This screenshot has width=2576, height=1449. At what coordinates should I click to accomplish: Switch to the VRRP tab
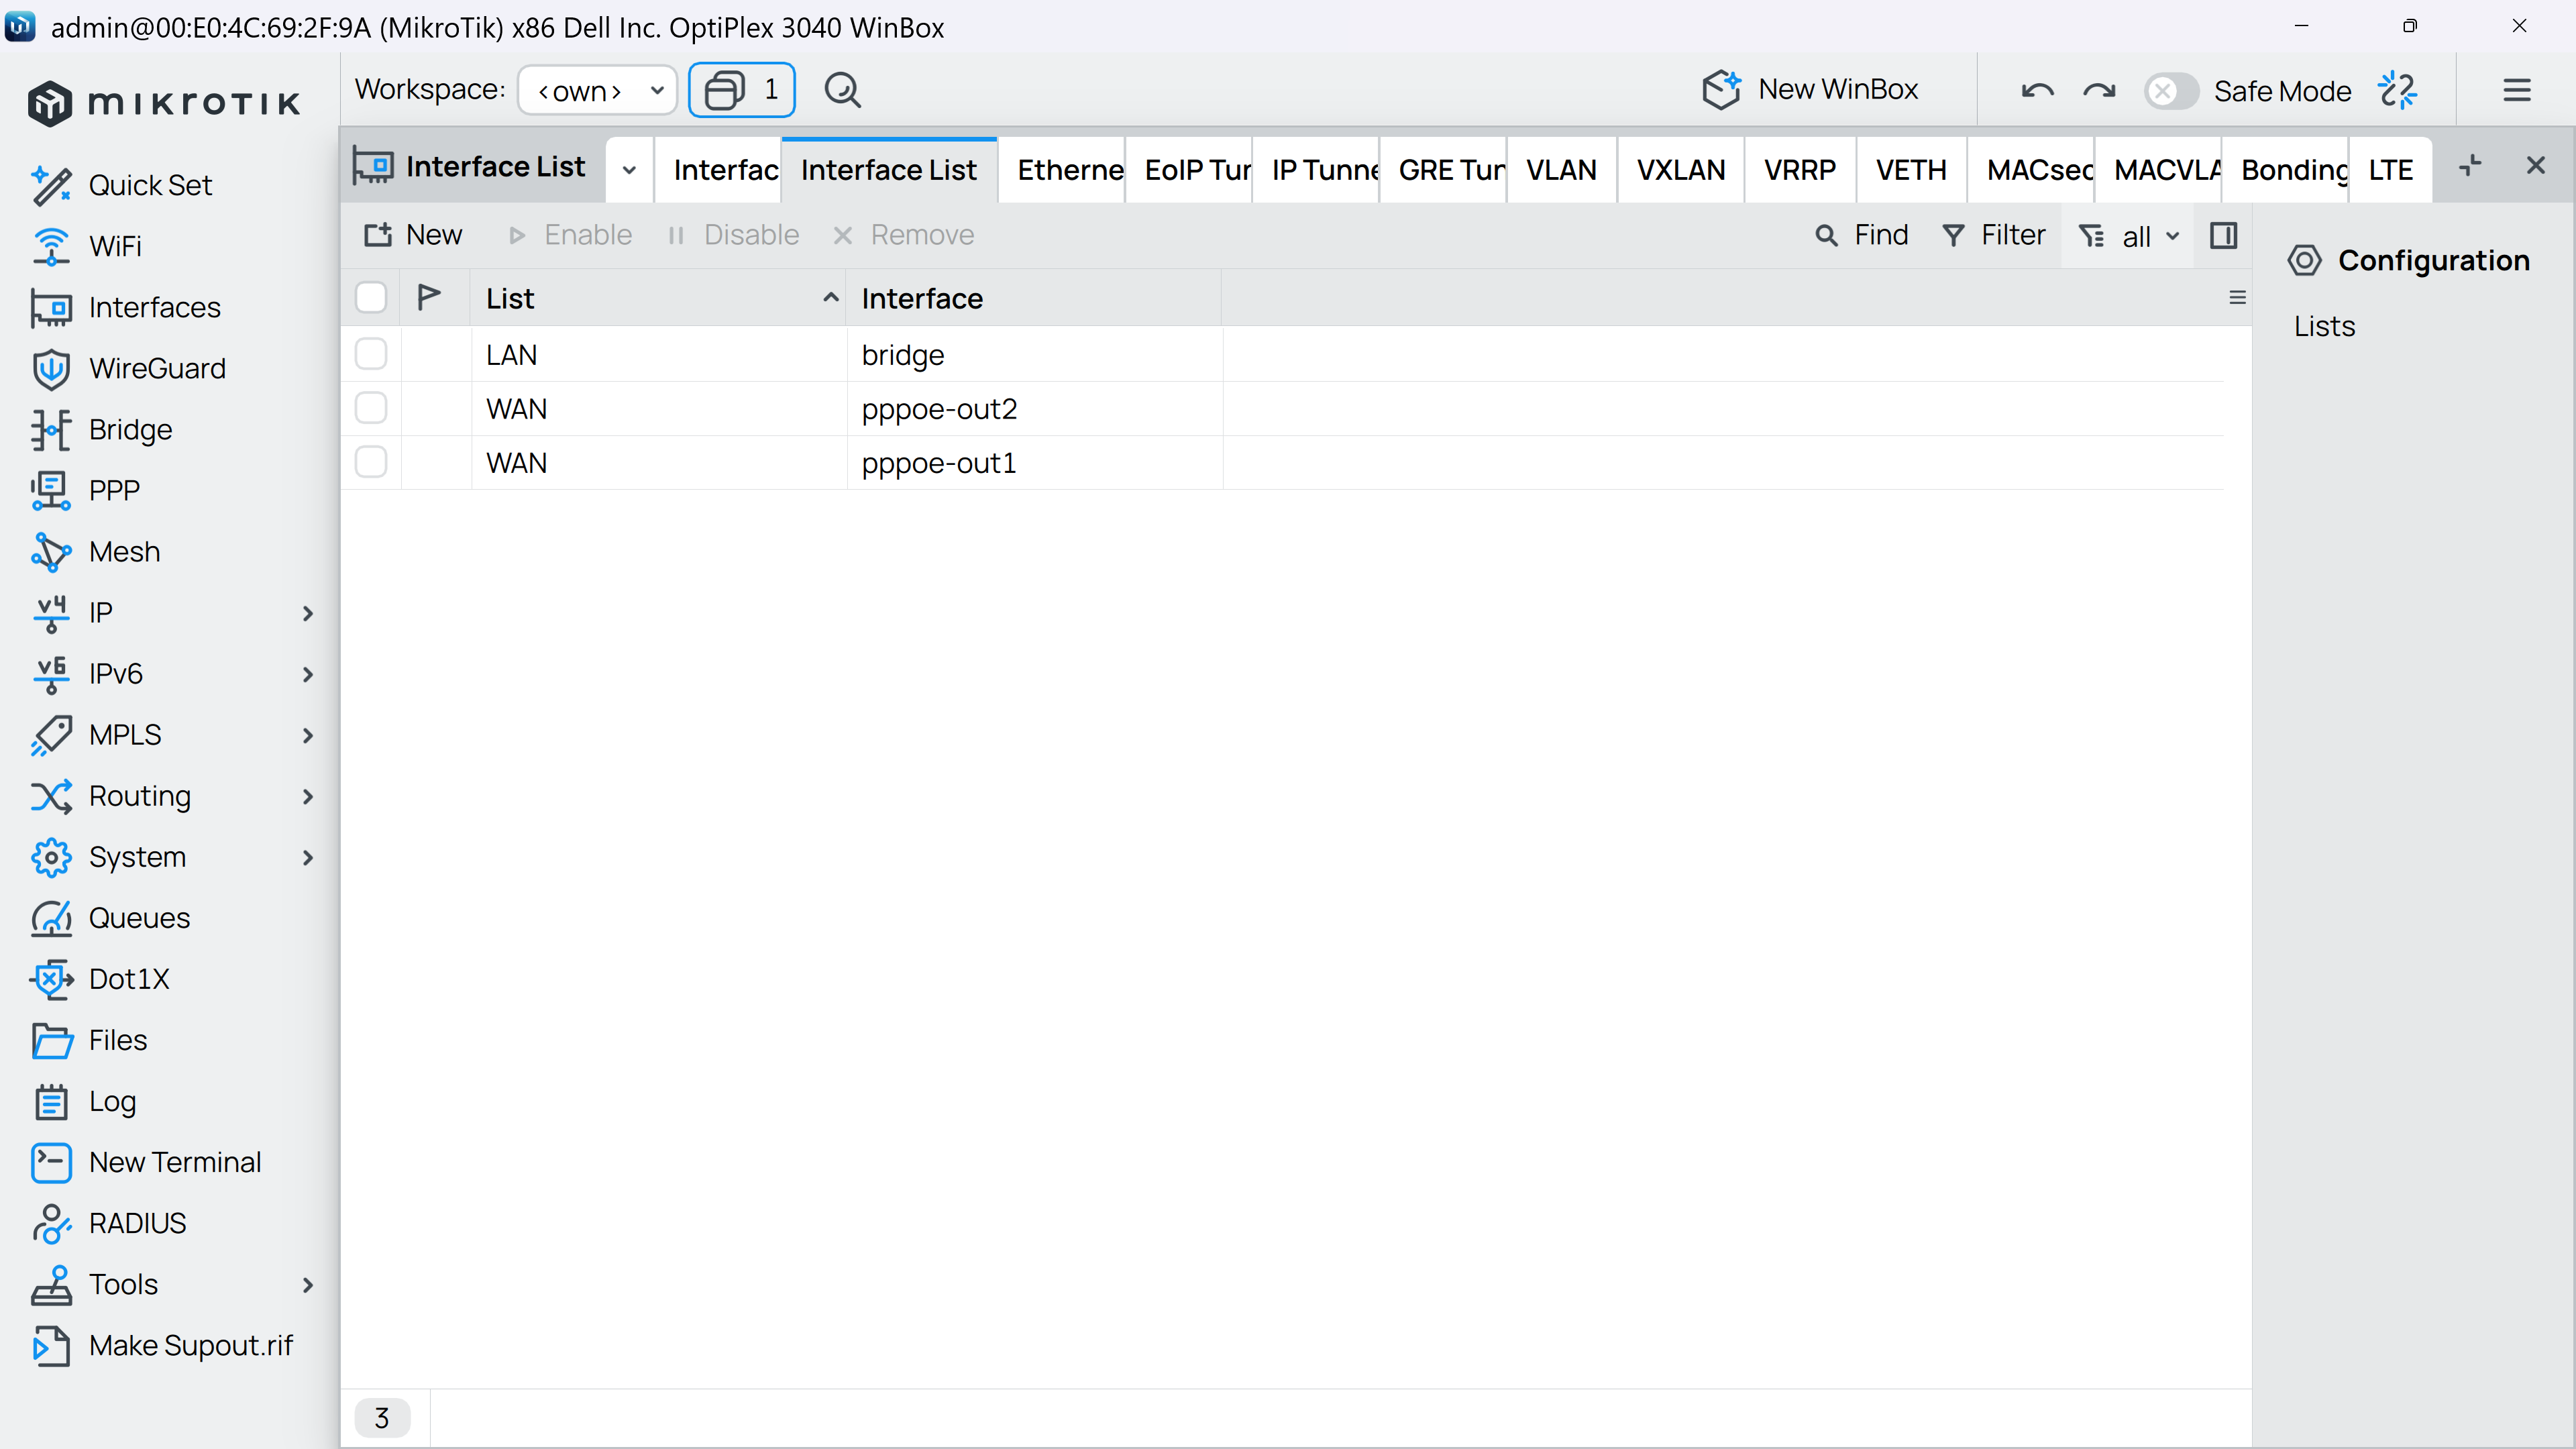click(1800, 170)
